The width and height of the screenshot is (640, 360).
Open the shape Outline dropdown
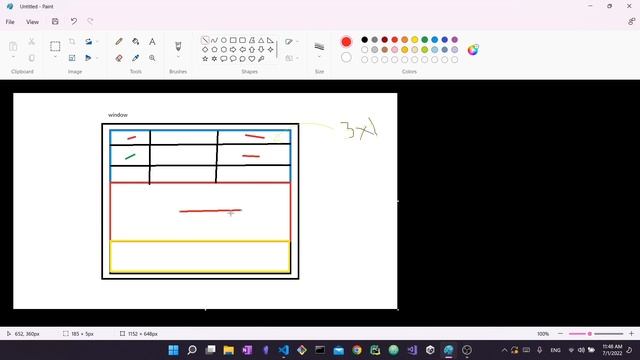pyautogui.click(x=291, y=42)
